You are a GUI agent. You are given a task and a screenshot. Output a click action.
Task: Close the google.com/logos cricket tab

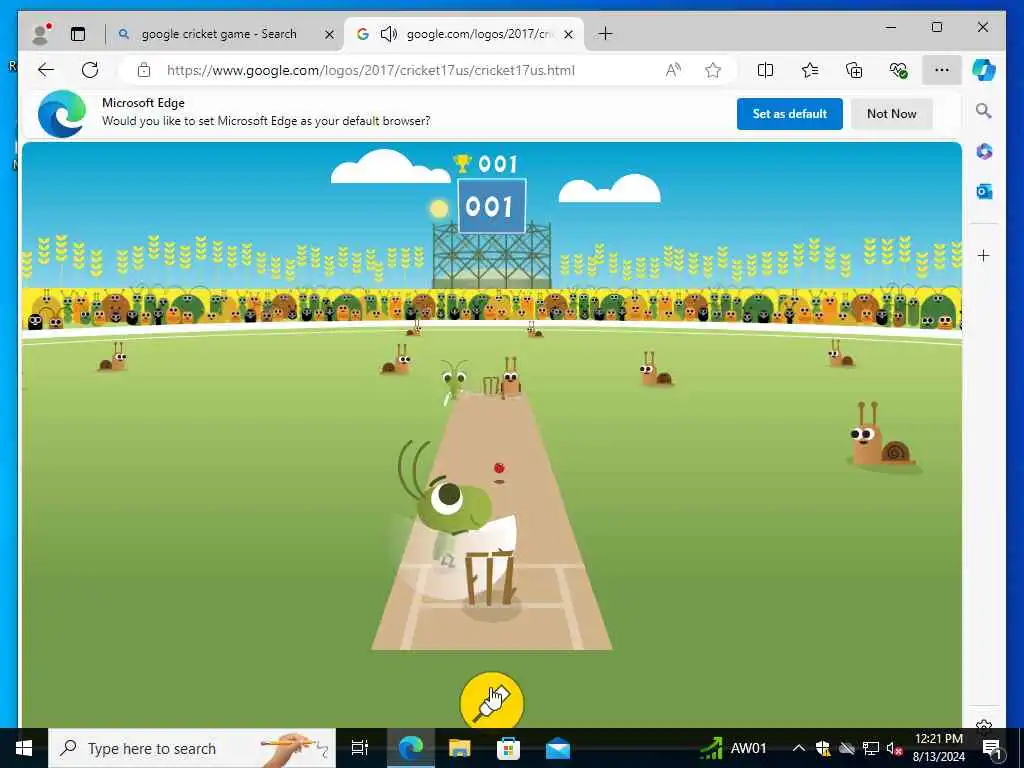568,34
